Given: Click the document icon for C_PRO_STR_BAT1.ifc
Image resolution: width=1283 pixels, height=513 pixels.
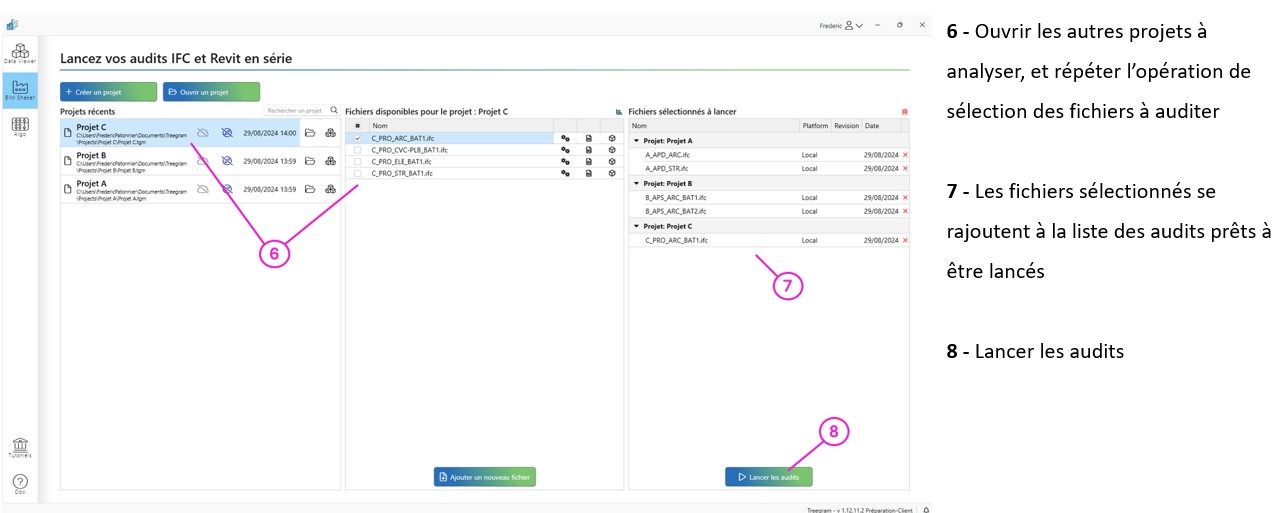Looking at the screenshot, I should point(589,173).
